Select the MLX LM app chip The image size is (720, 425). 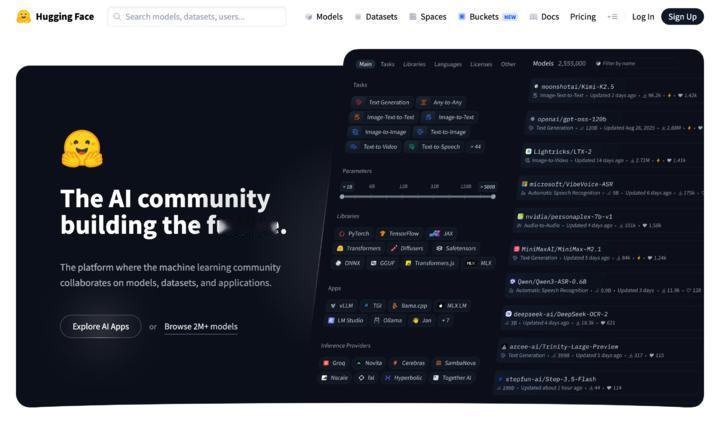pyautogui.click(x=451, y=305)
